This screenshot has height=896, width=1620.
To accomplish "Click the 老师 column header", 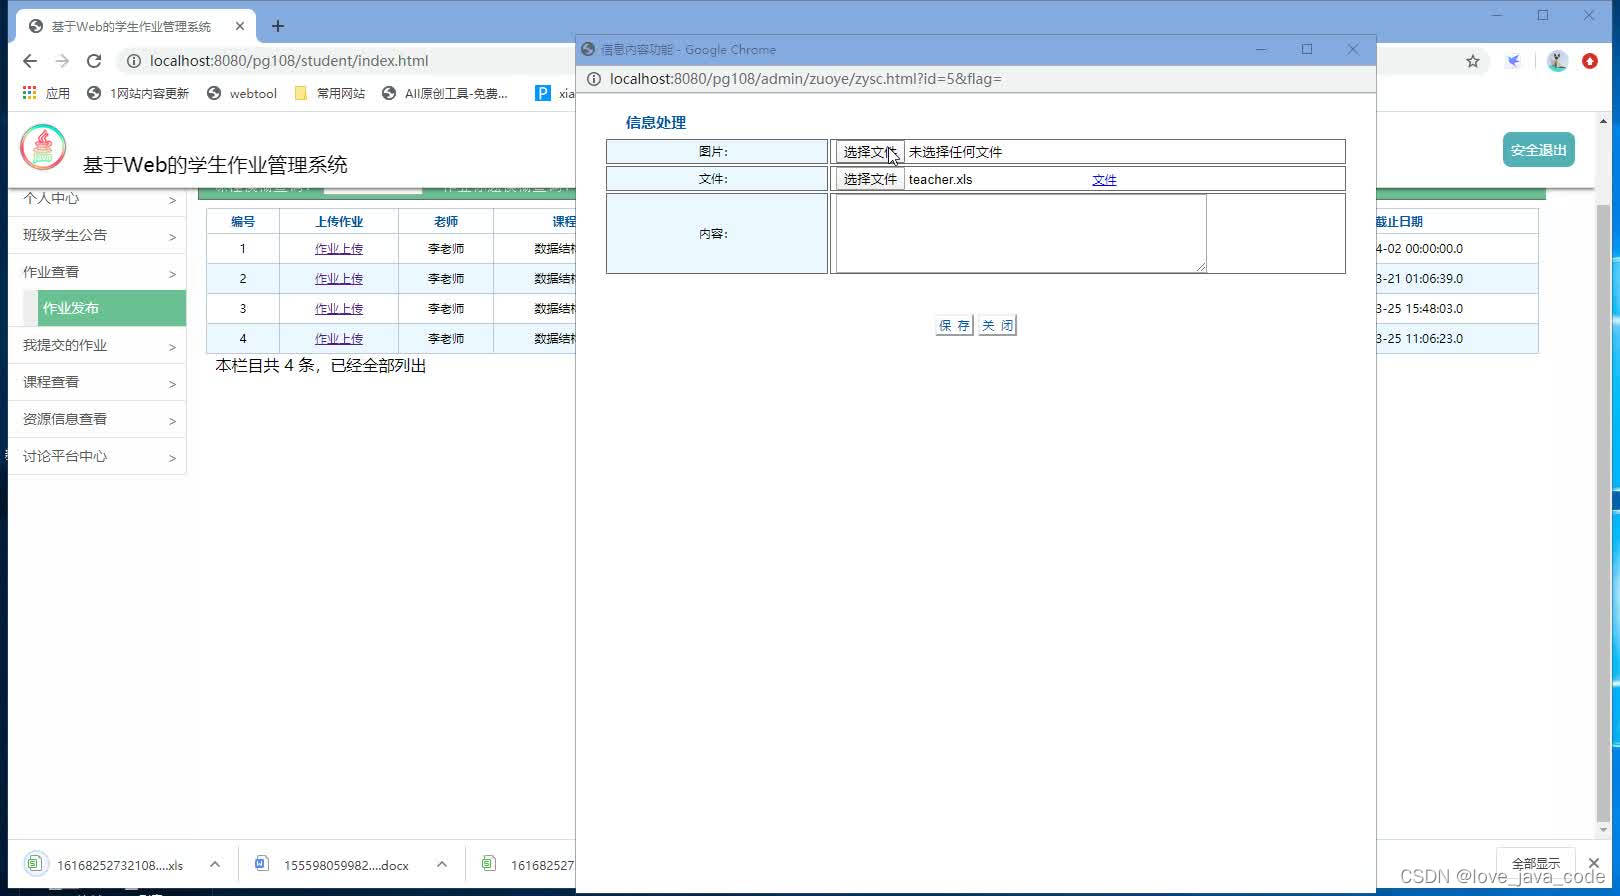I will 446,222.
